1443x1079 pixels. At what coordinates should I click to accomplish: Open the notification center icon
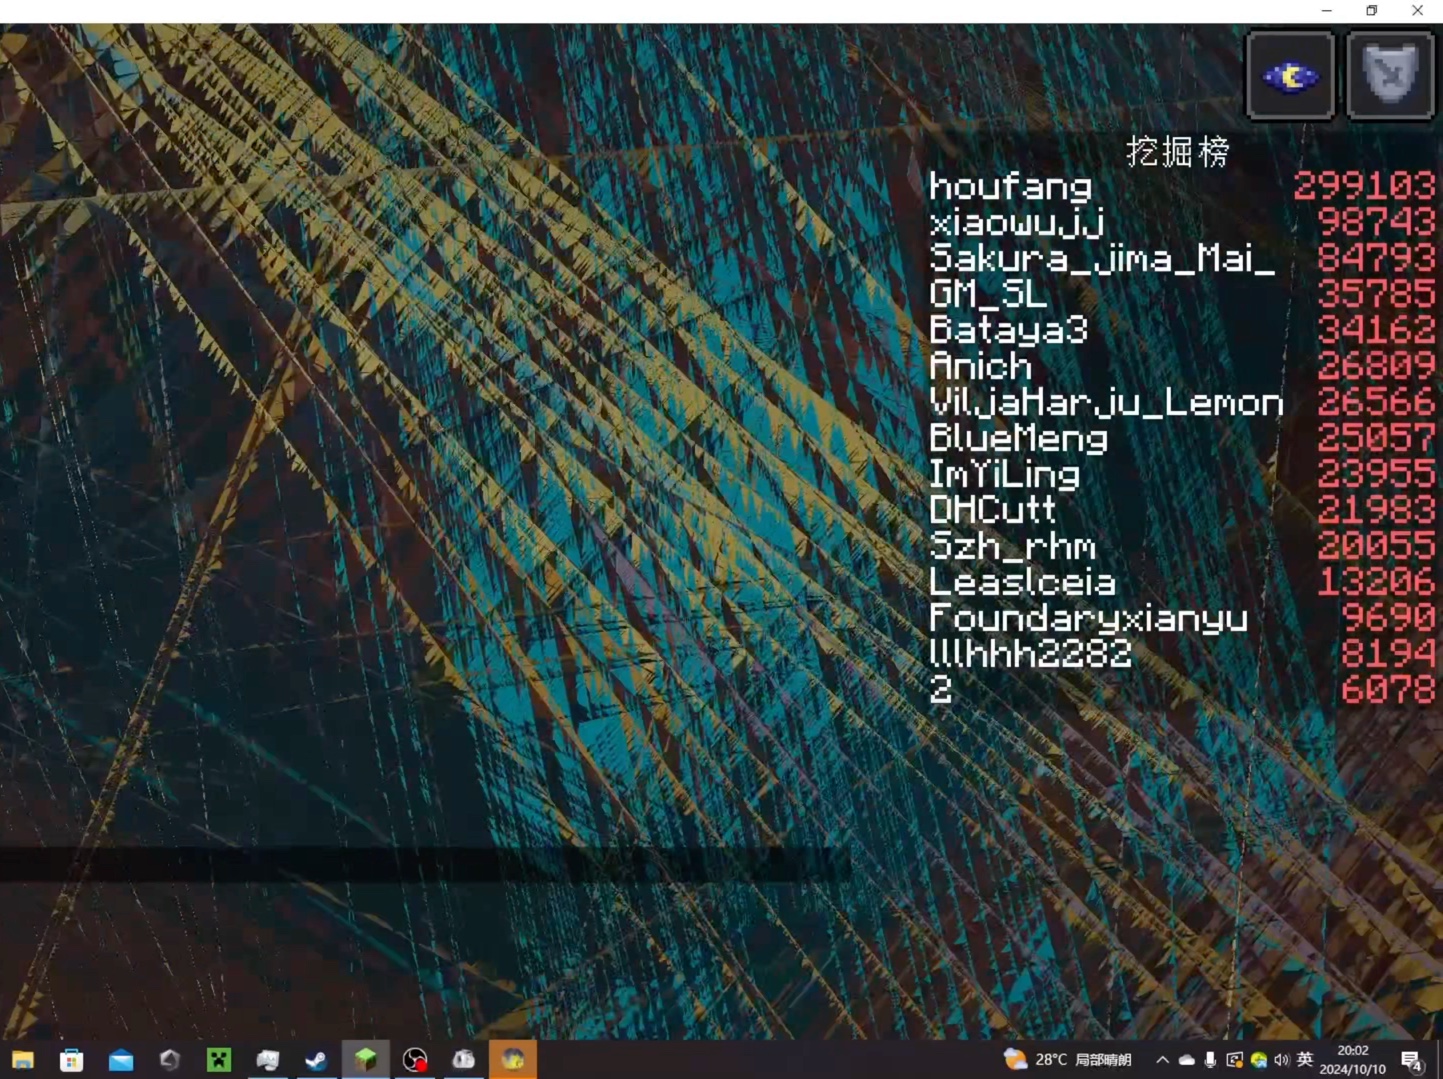point(1412,1061)
